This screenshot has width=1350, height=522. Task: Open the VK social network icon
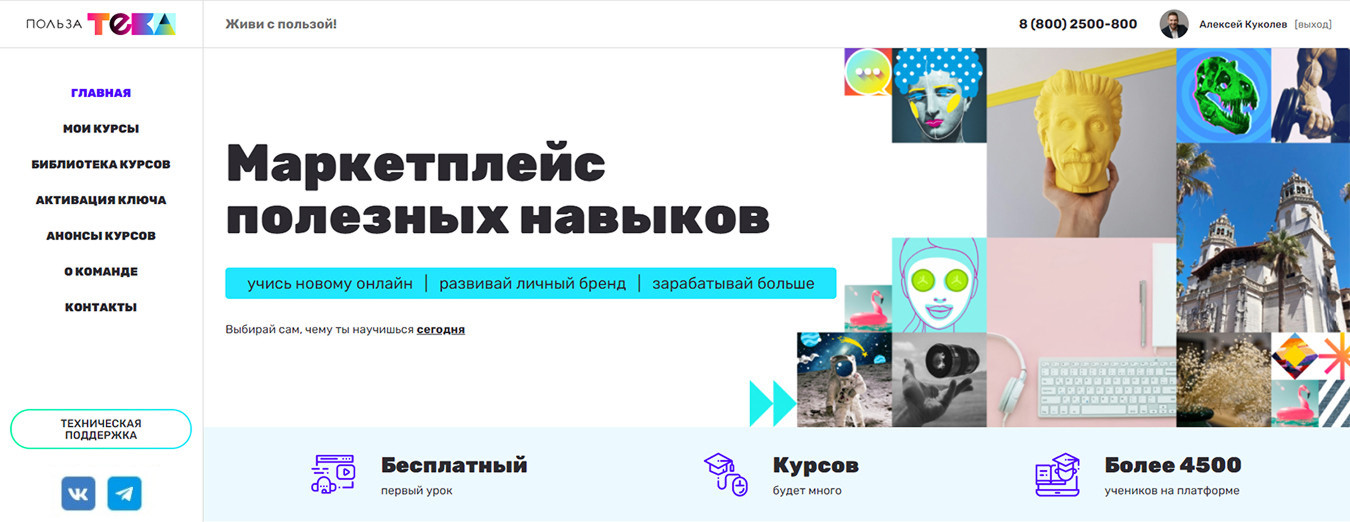pyautogui.click(x=78, y=493)
